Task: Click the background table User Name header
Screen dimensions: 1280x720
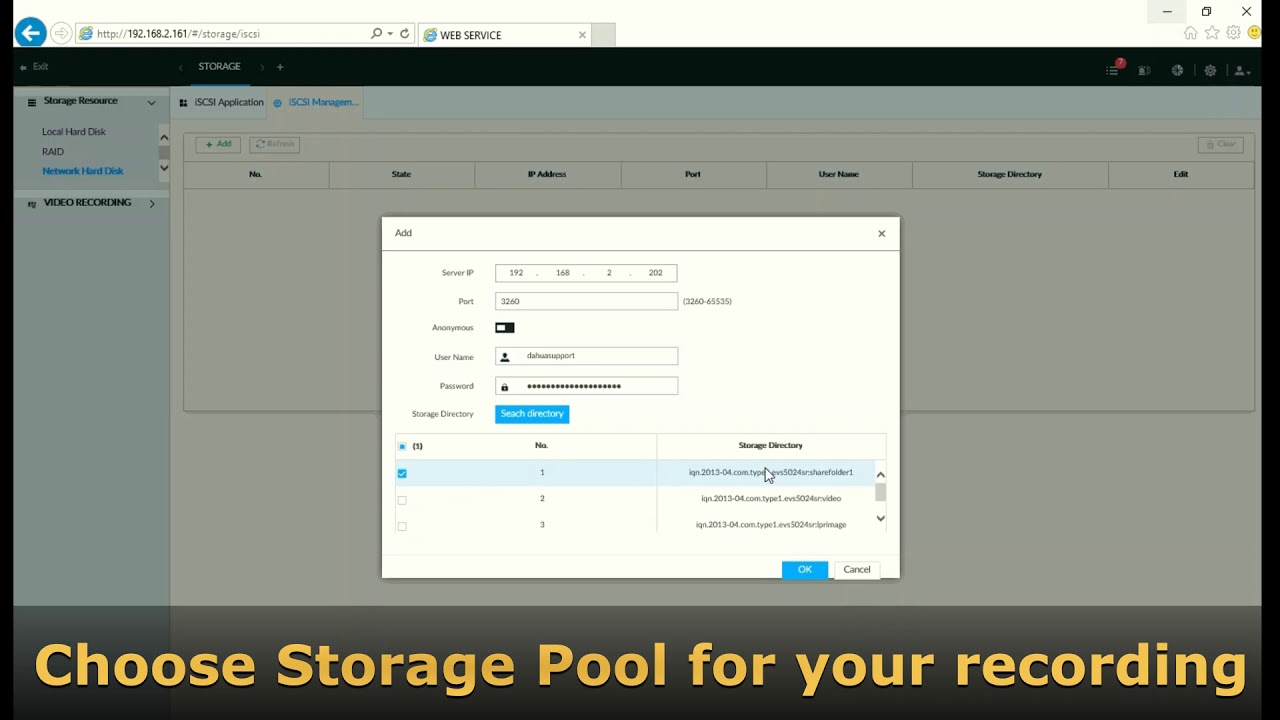Action: coord(839,174)
